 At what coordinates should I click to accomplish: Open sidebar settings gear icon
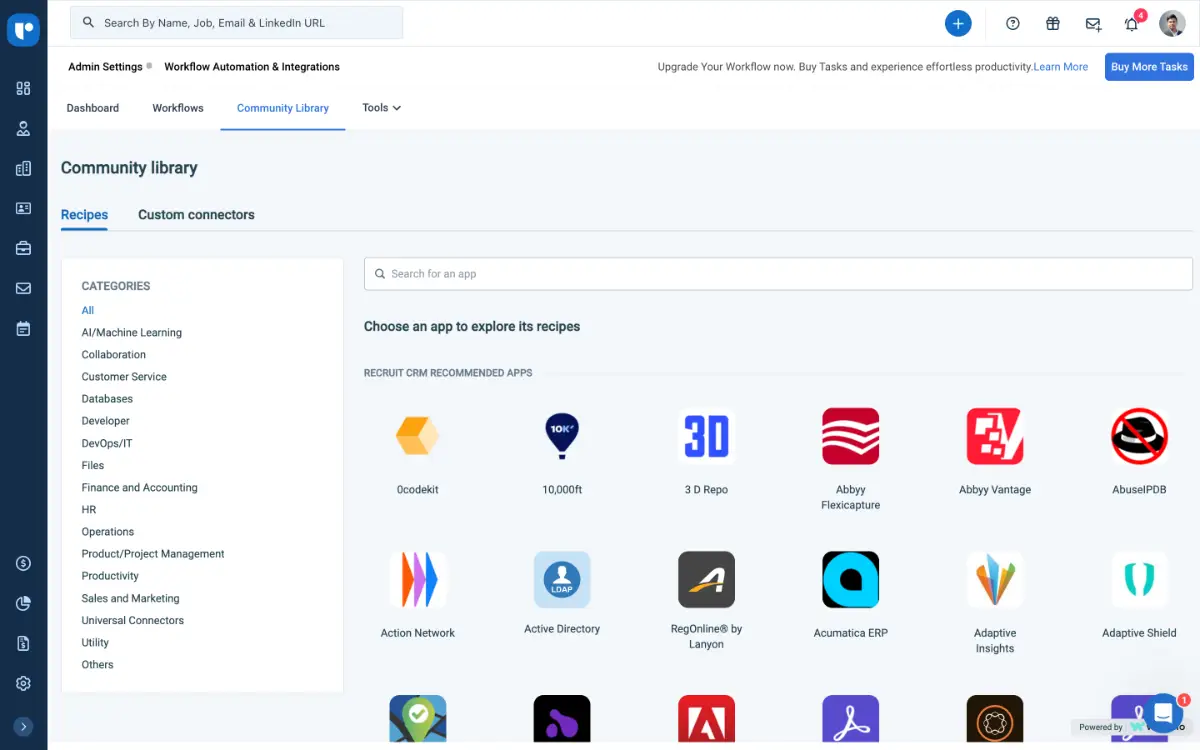pyautogui.click(x=23, y=683)
